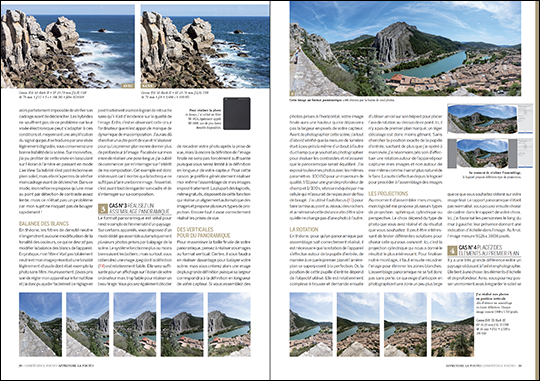Screen dimensions: 540x381
Task: Click the small number badge on the panorama's bottom-left corner
Action: point(292,93)
